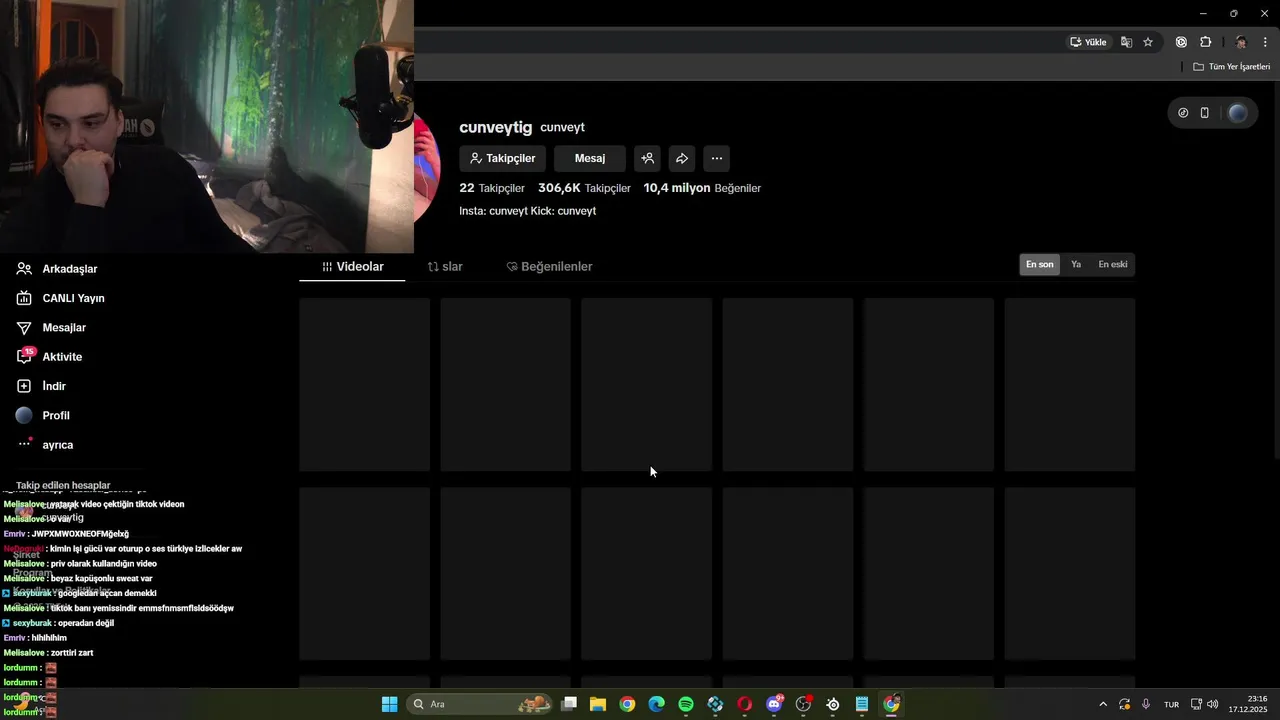Click the Aktivite icon with red badge

tap(25, 356)
